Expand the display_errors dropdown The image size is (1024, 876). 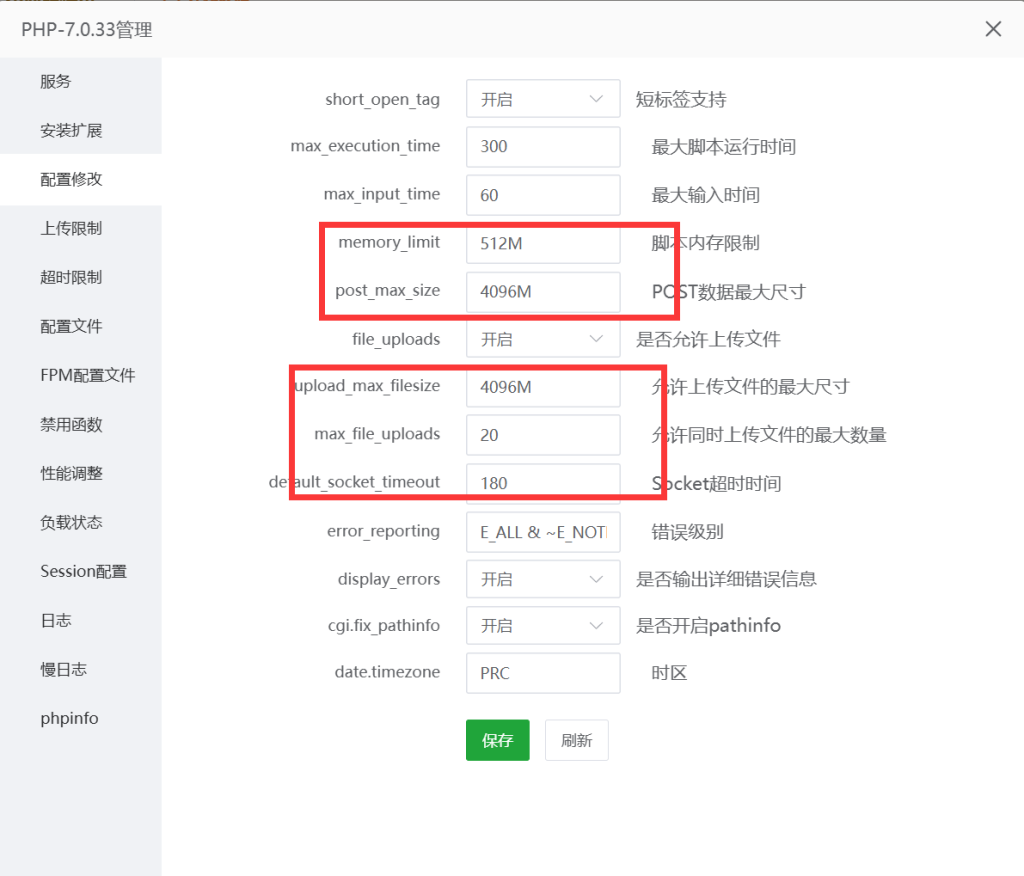(542, 579)
